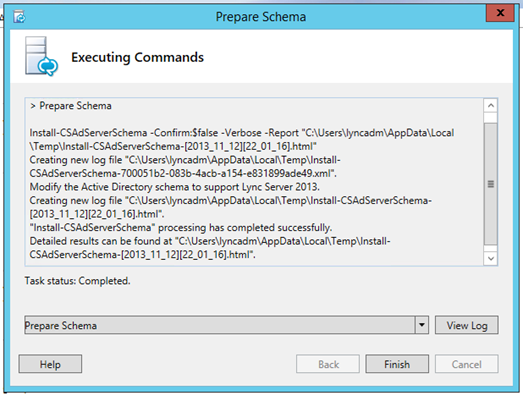523x396 pixels.
Task: Open the Prepare Schema combo box
Action: point(226,325)
